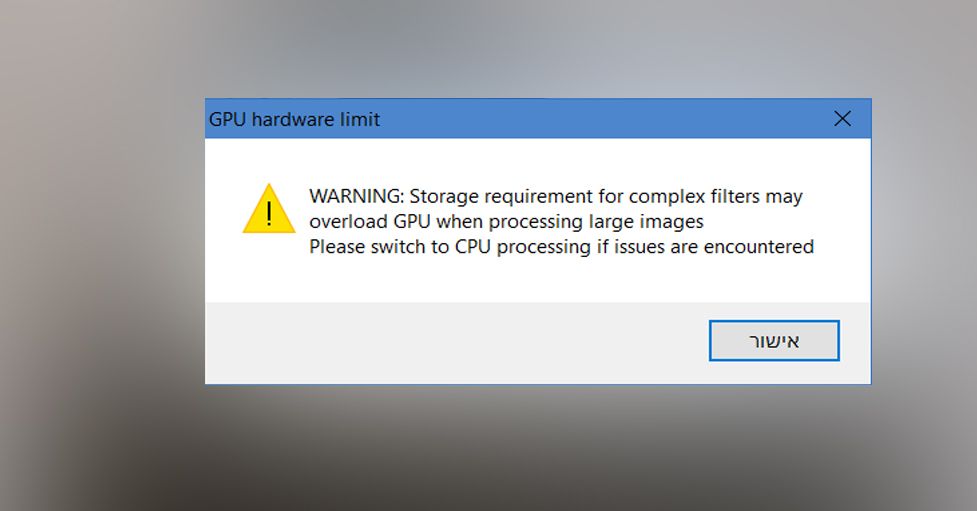Close the GPU hardware limit dialog

pos(842,119)
